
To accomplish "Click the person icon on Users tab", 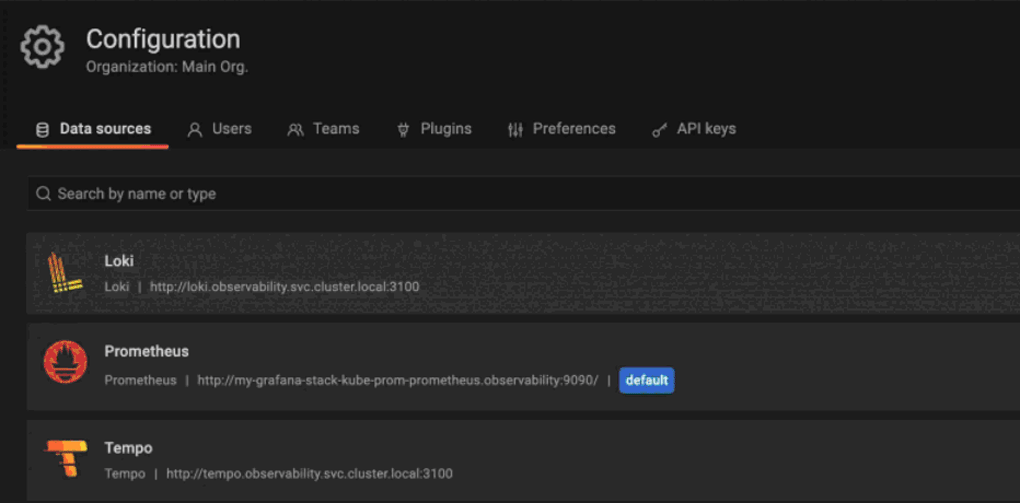I will 195,130.
